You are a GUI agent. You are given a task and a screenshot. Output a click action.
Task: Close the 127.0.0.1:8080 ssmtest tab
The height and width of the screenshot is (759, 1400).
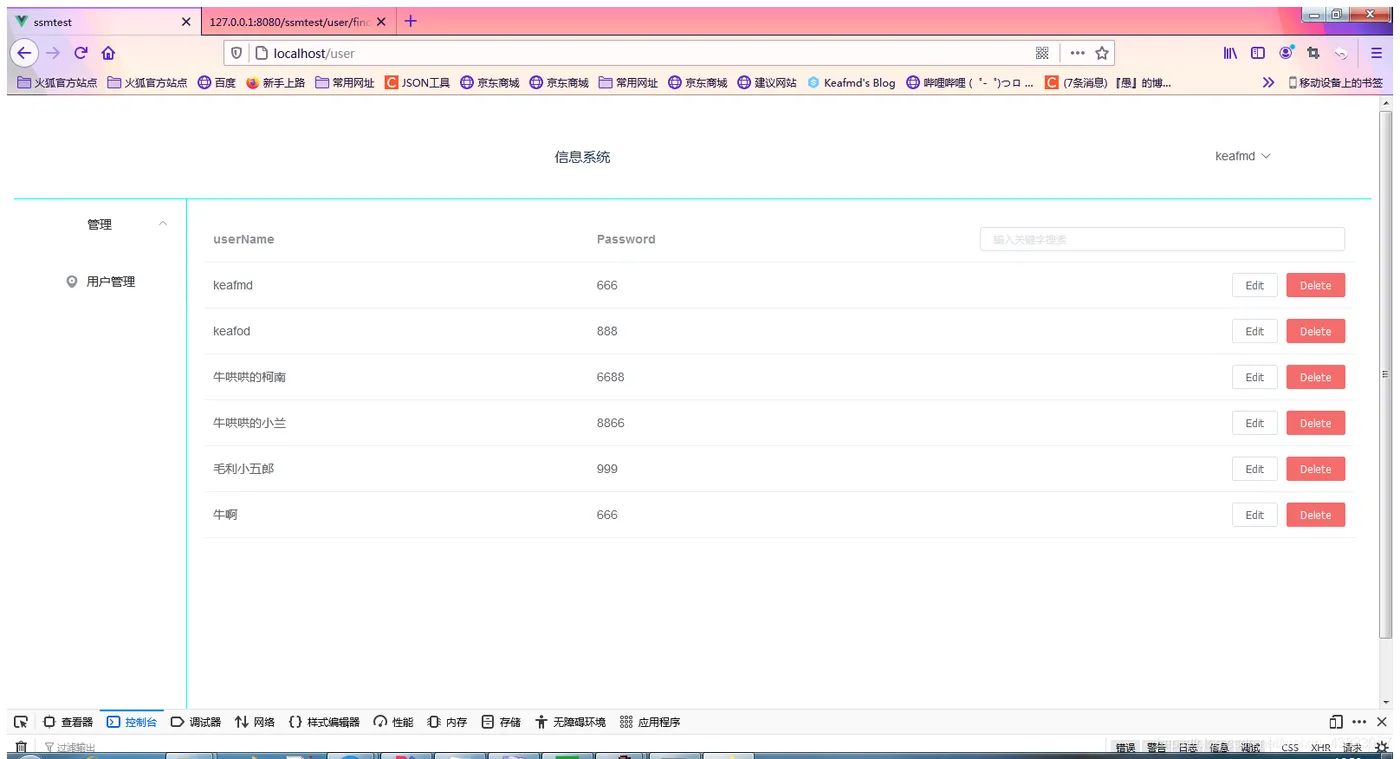click(381, 22)
